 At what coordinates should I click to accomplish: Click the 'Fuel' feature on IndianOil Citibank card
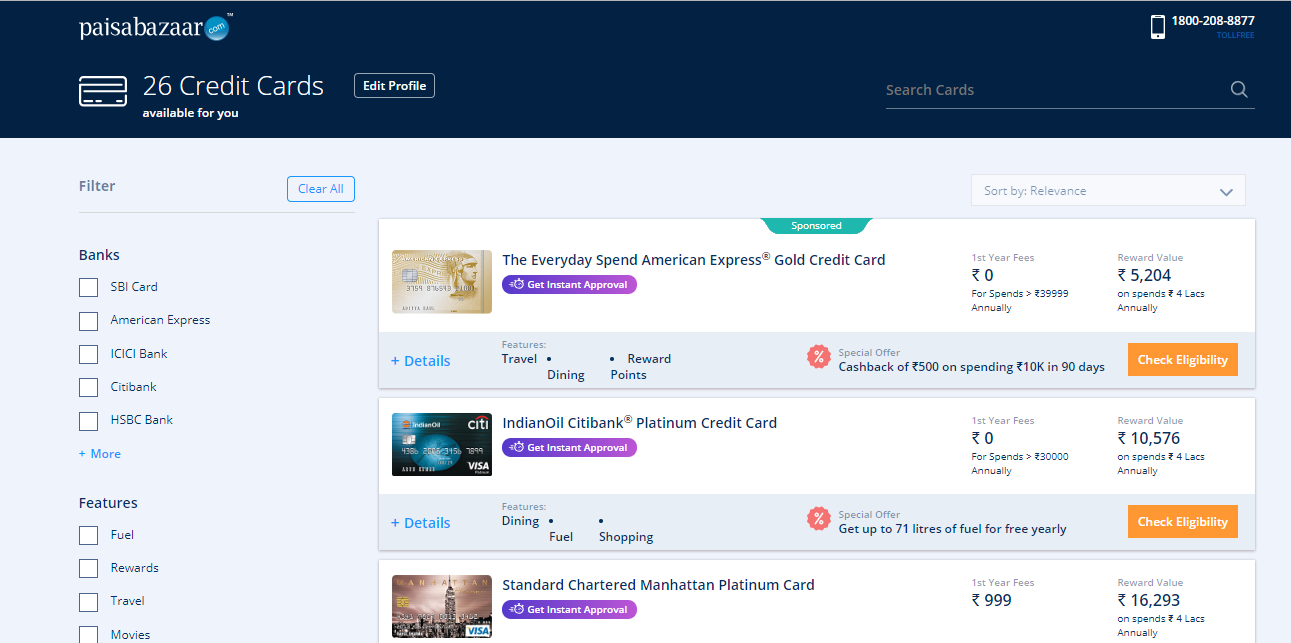[562, 537]
